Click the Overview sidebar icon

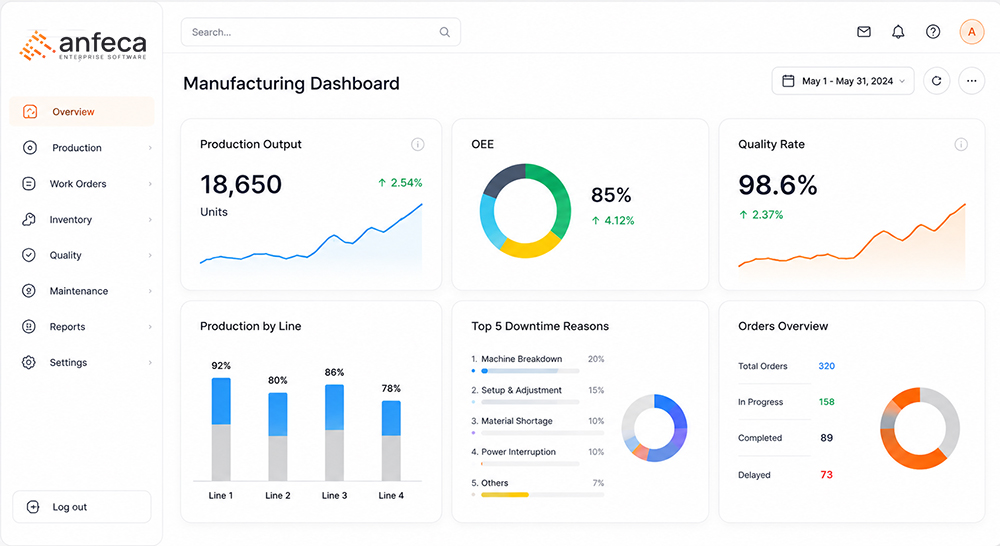pyautogui.click(x=30, y=112)
